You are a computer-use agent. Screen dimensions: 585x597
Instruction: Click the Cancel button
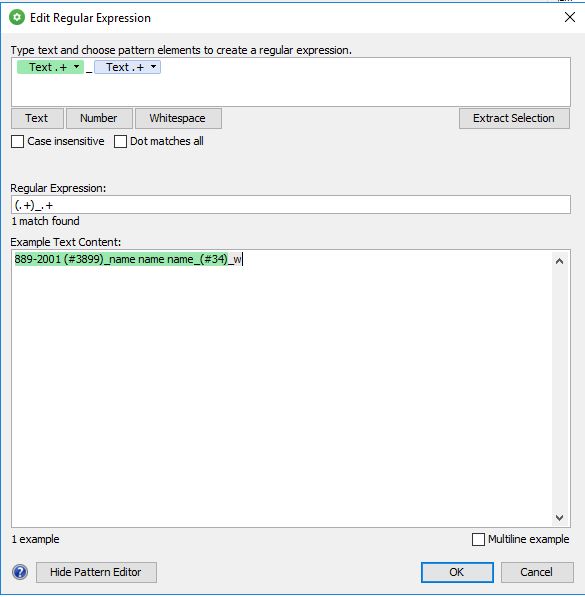point(537,572)
